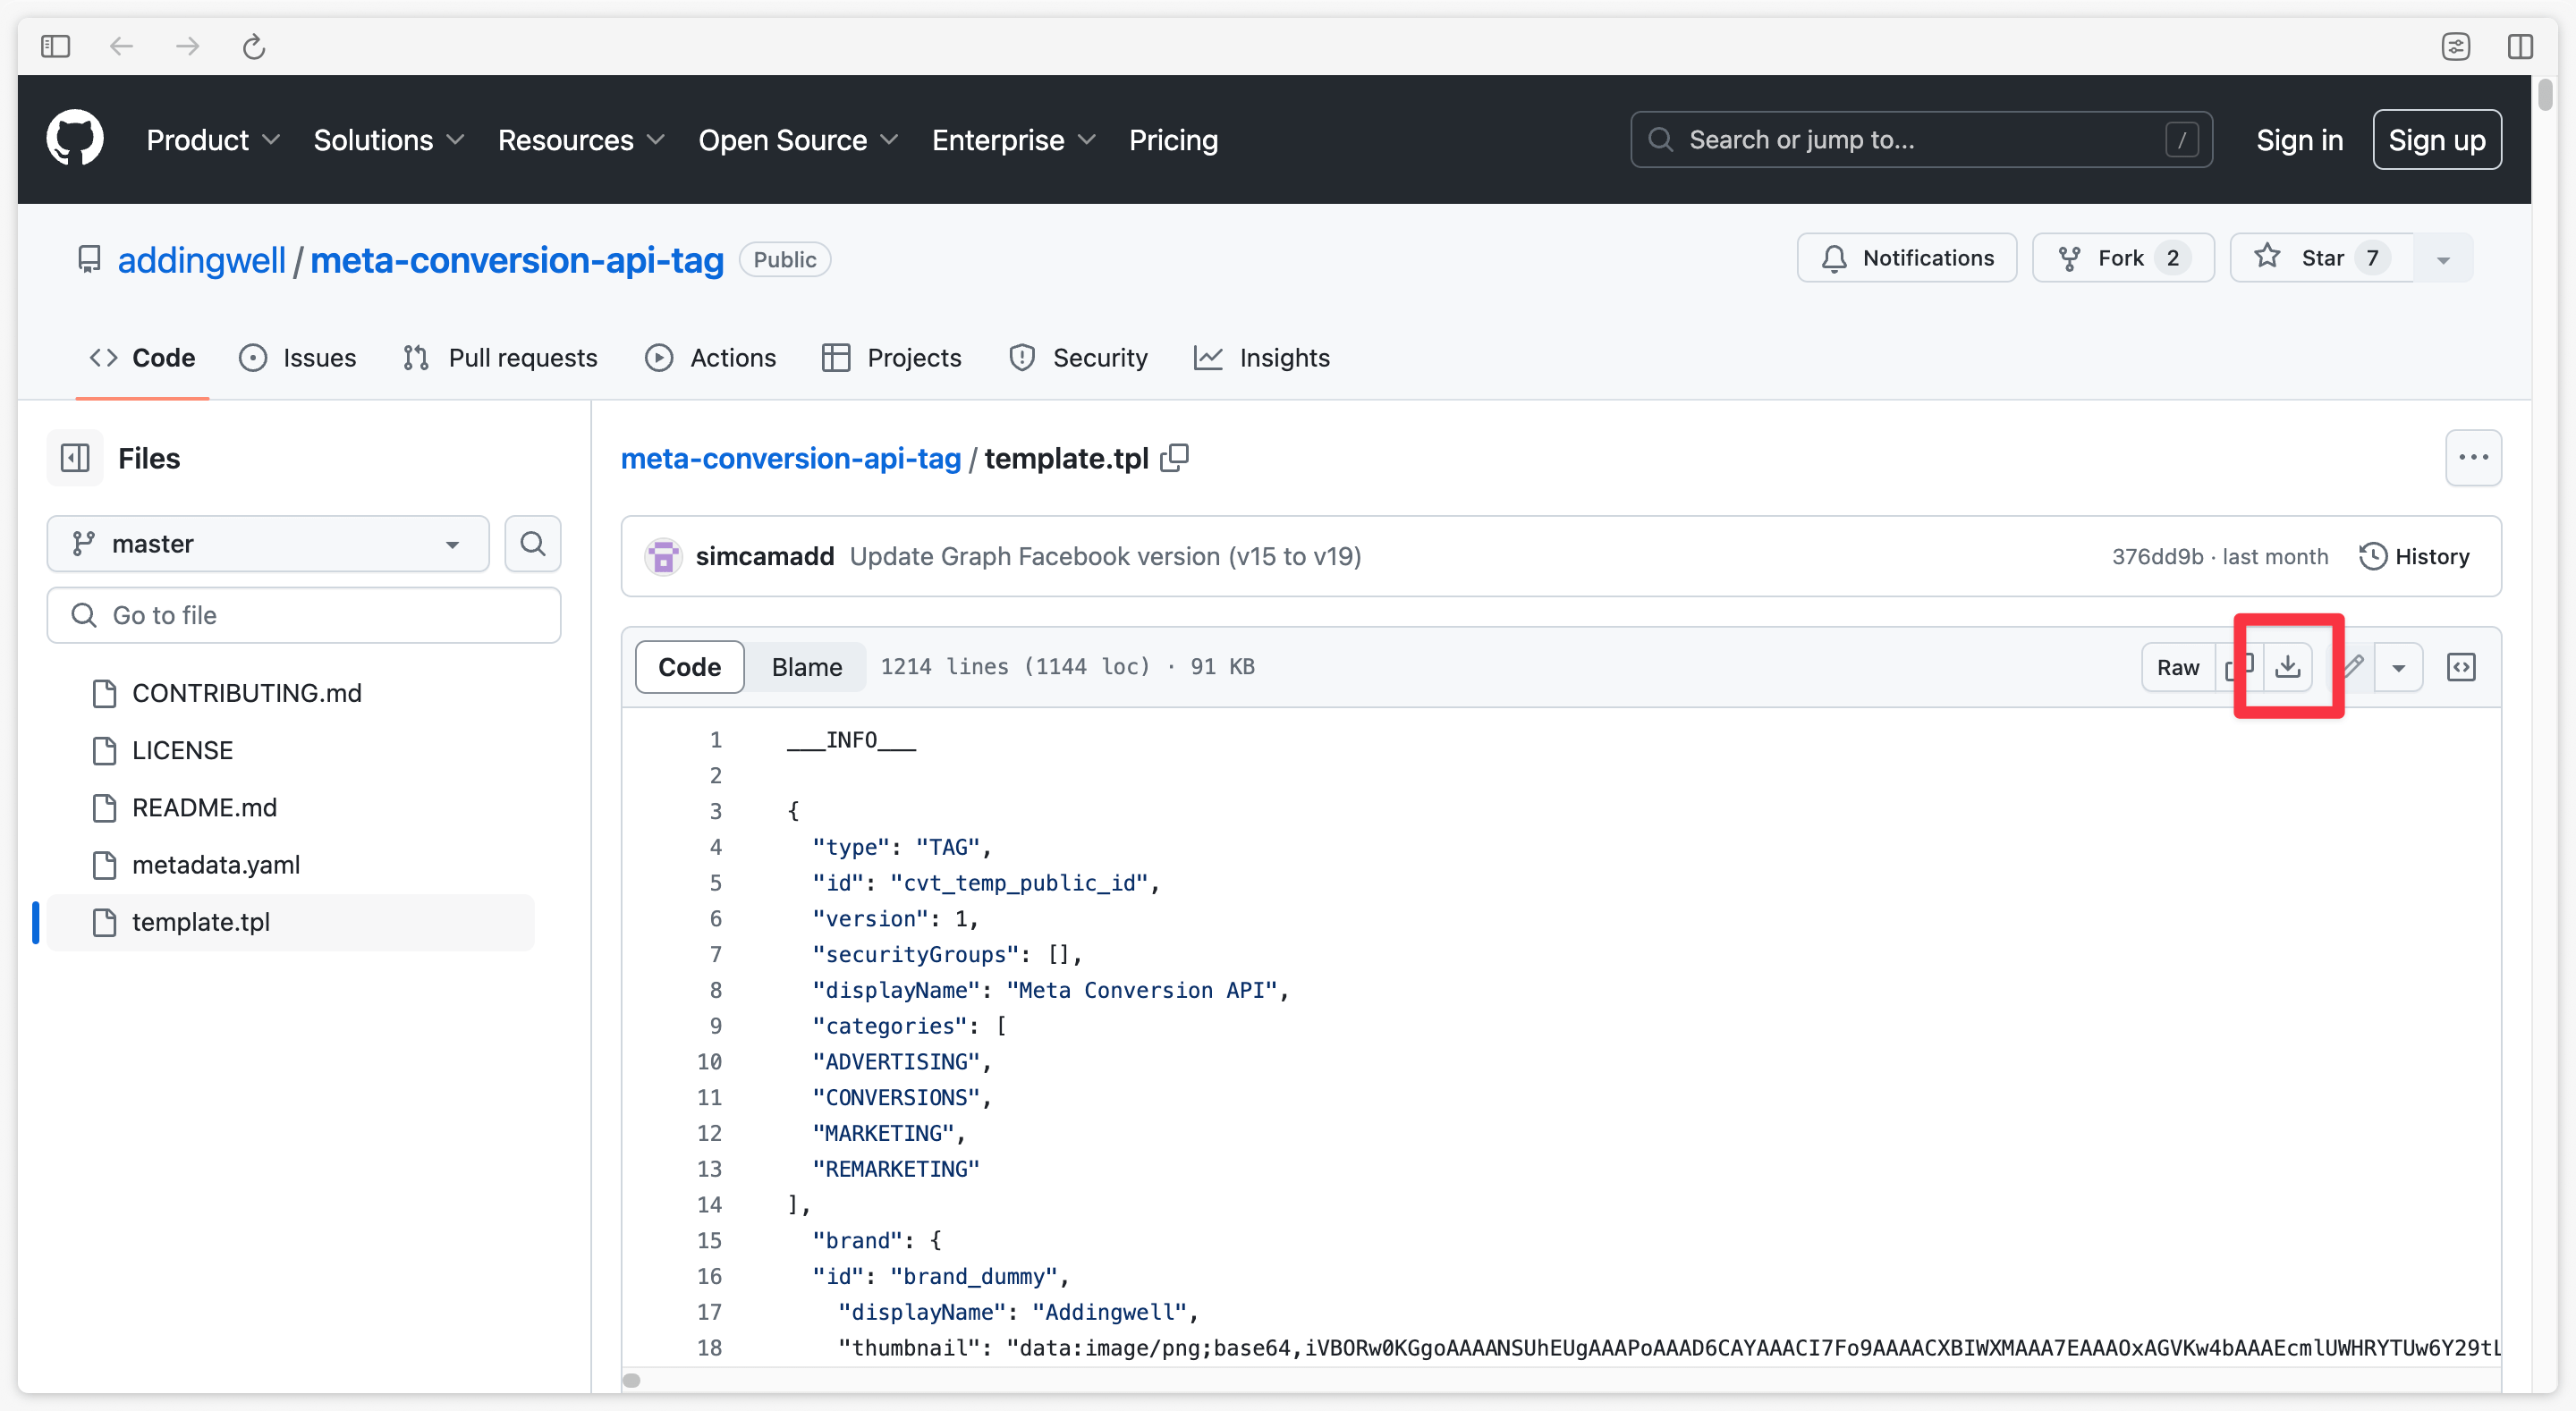
Task: Switch to the Blame tab
Action: (805, 665)
